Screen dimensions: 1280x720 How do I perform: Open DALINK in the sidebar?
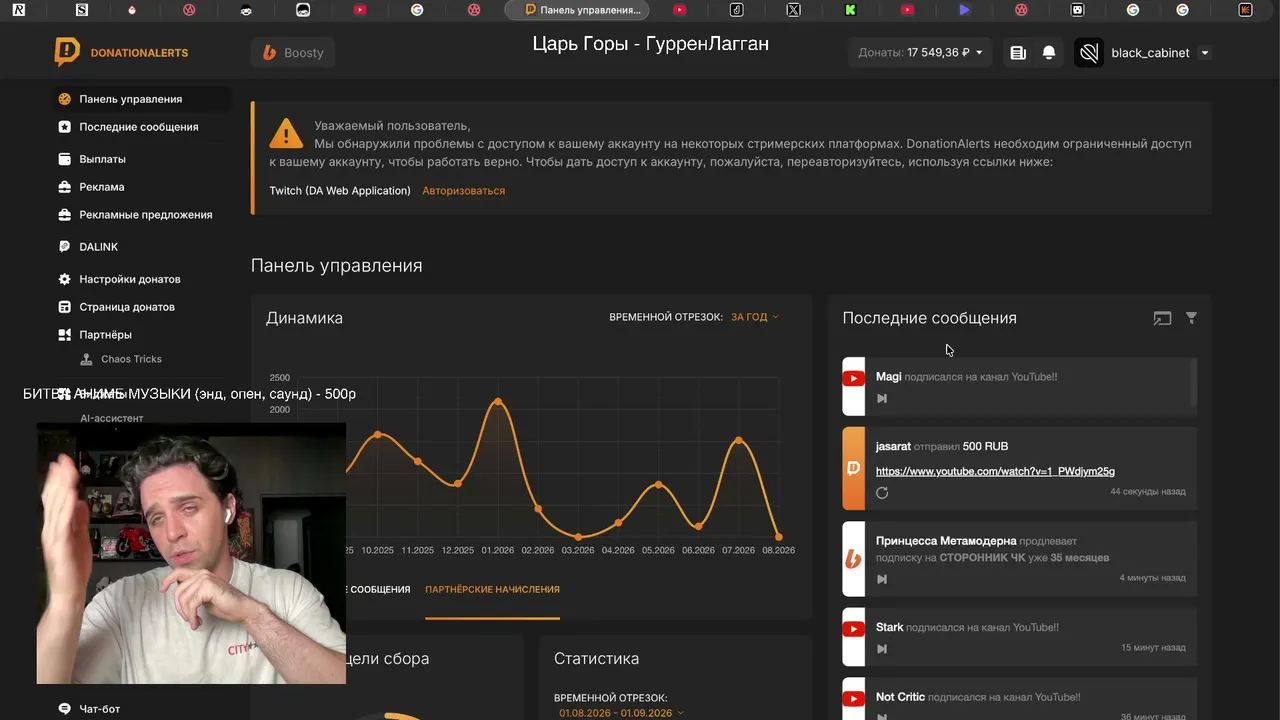click(99, 247)
